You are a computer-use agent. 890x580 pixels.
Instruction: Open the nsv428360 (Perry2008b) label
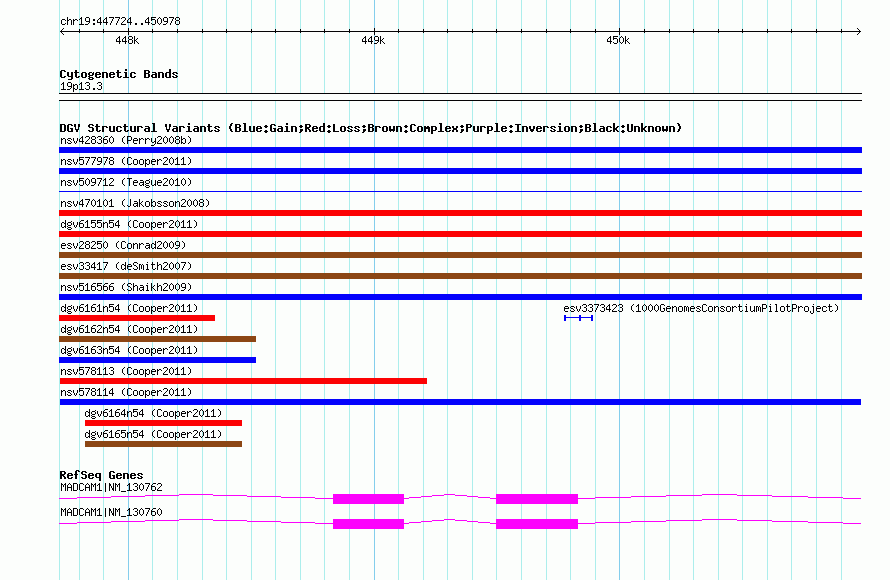[126, 140]
